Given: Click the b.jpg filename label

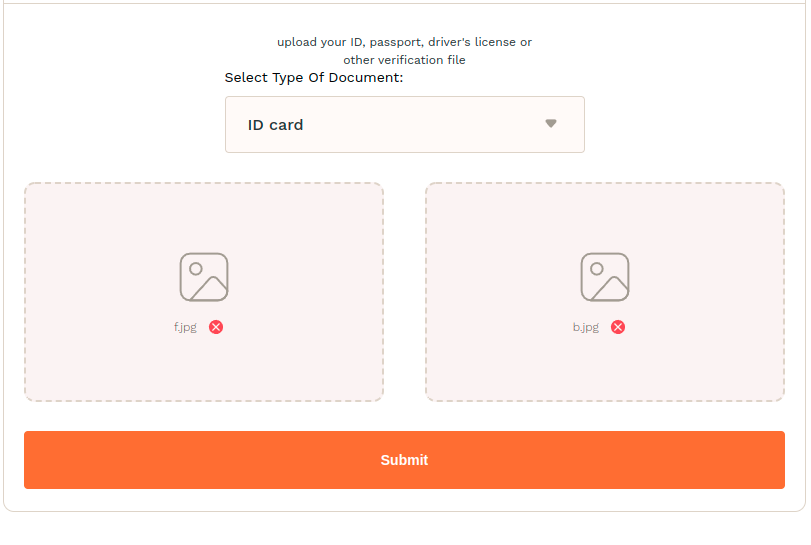Looking at the screenshot, I should (586, 327).
